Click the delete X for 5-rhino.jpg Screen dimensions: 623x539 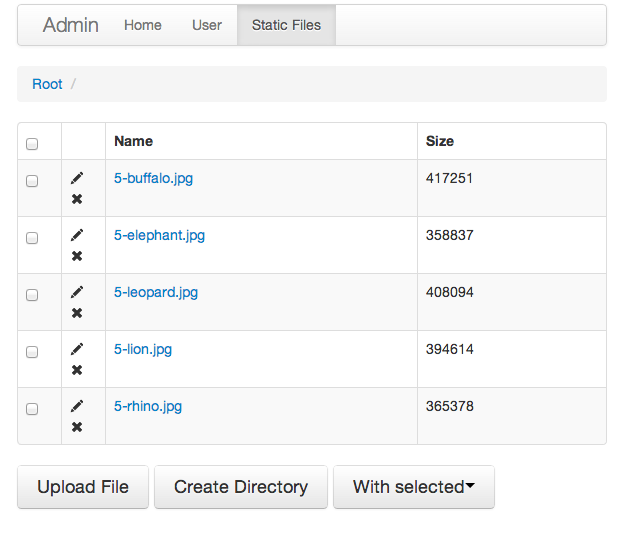coord(77,427)
